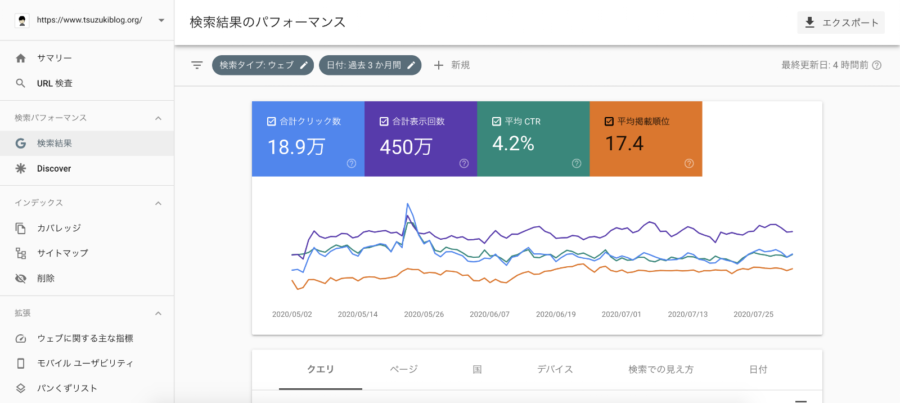Collapse the 拡張 section
Viewport: 900px width, 403px height.
(159, 313)
